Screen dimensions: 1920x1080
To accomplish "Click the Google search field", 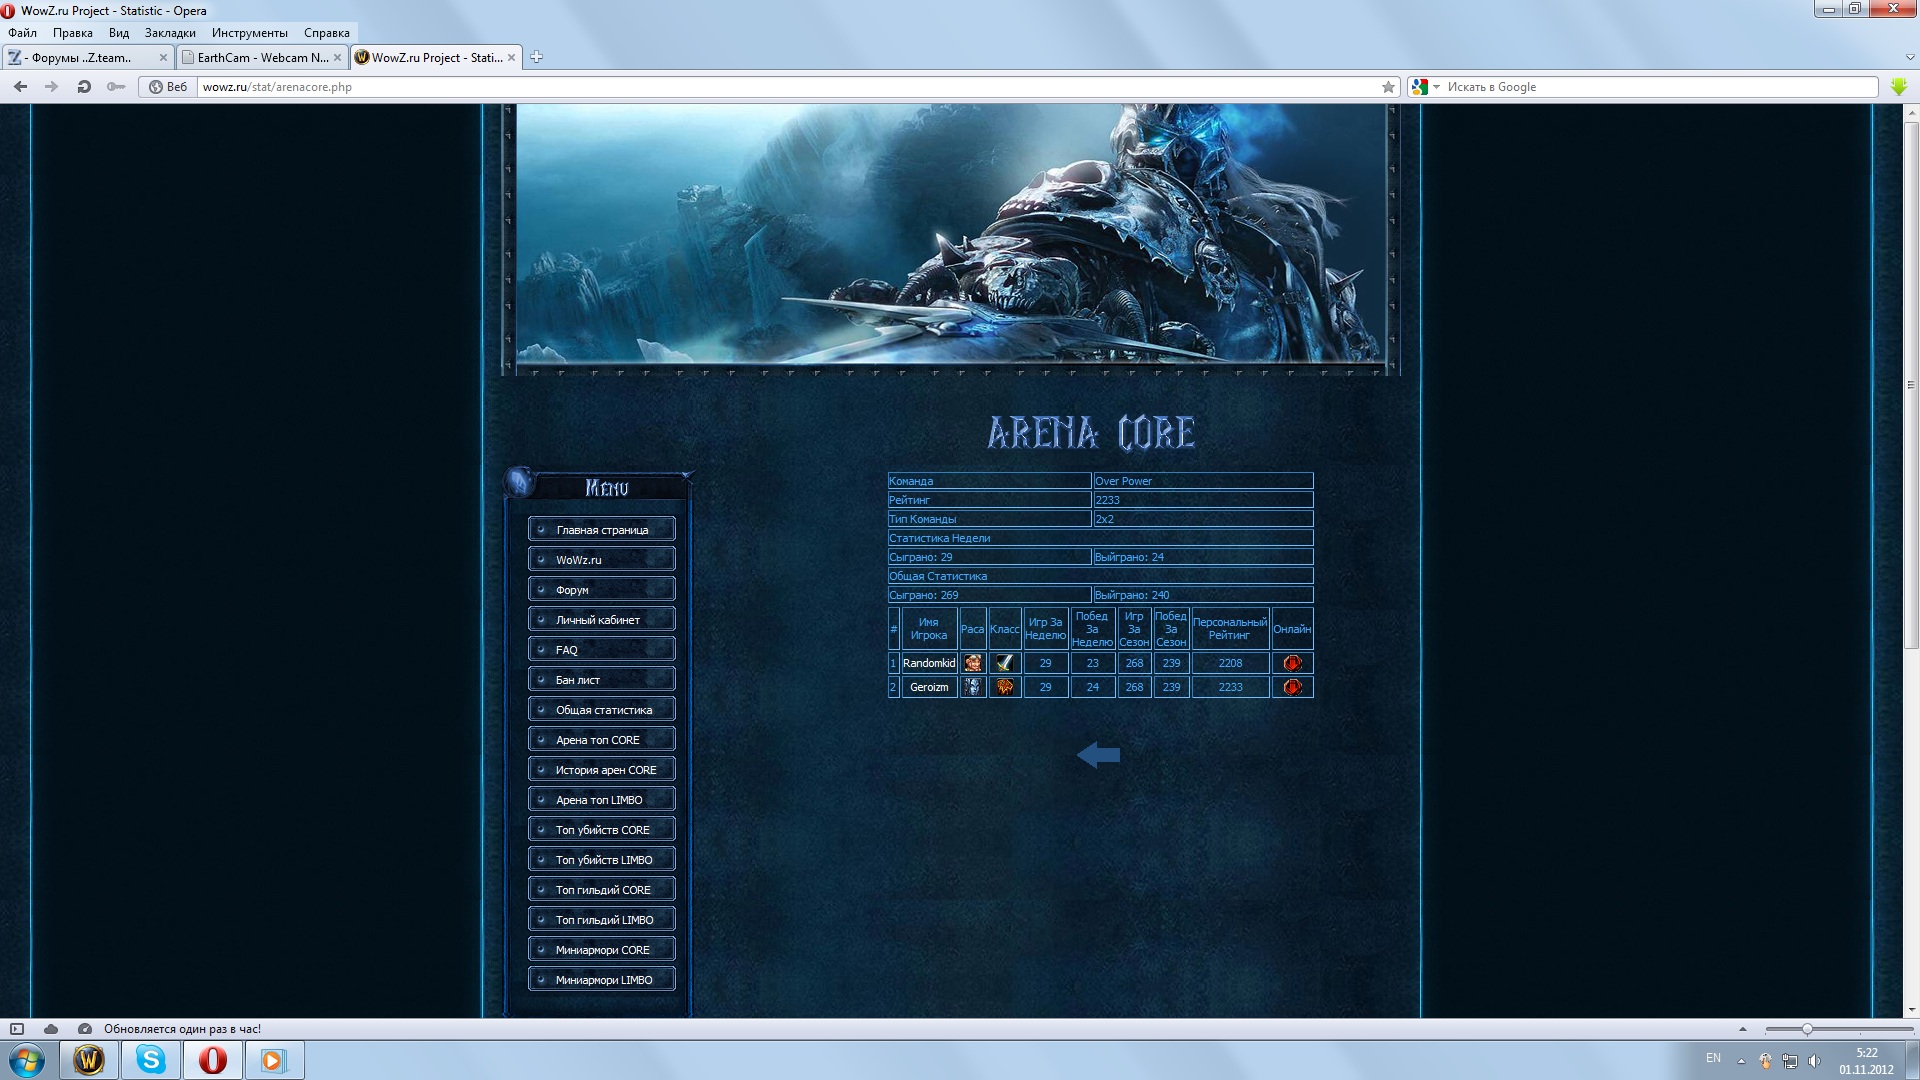I will coord(1660,87).
